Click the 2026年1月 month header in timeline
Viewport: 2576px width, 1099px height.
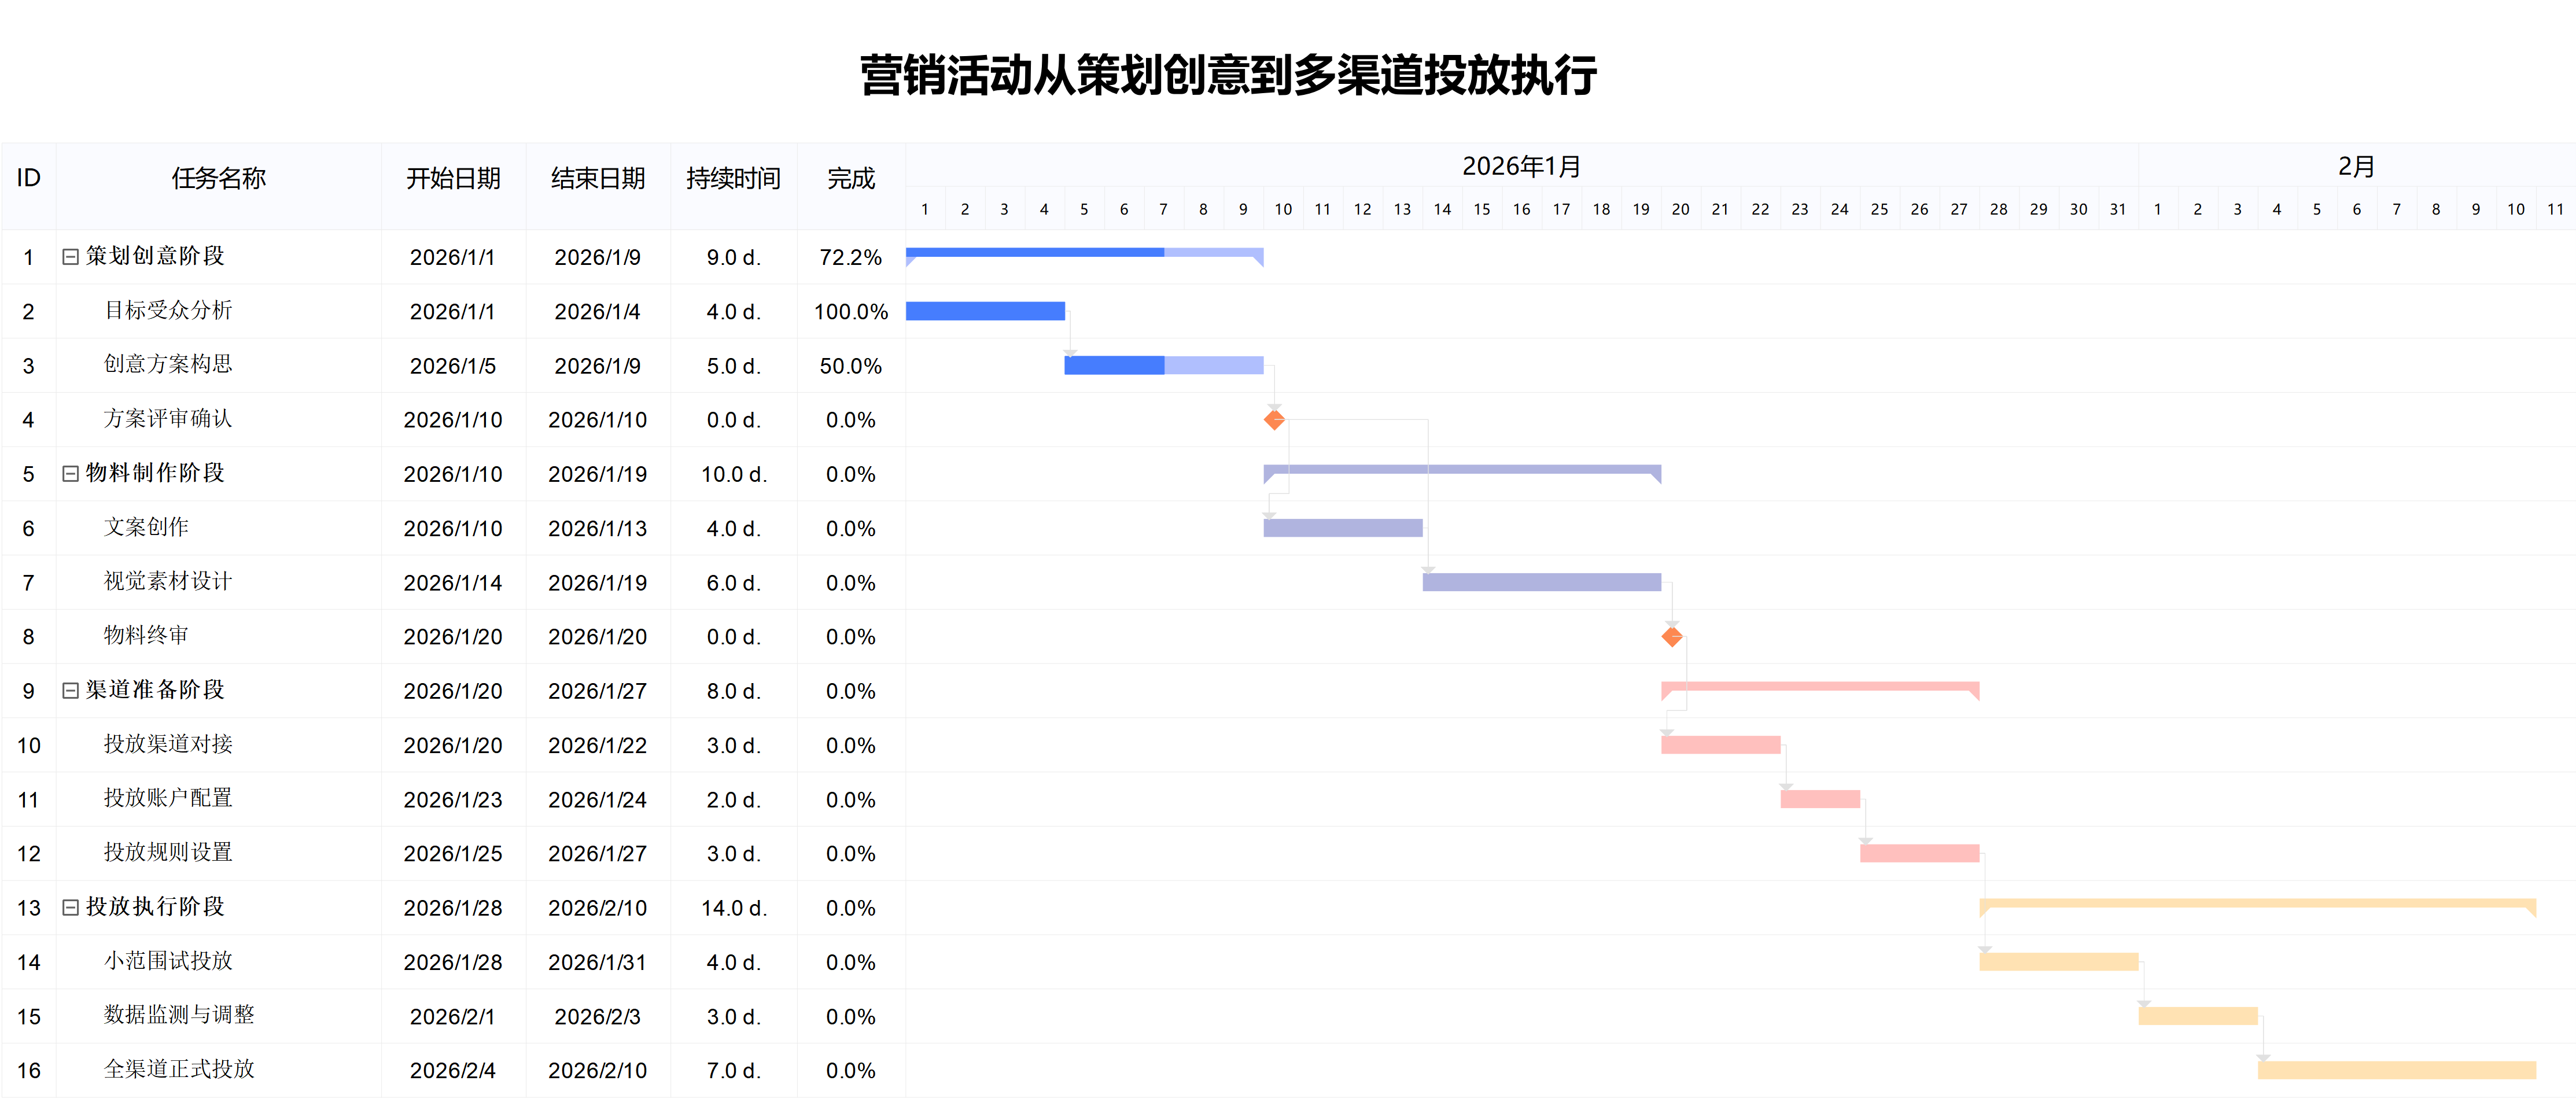click(x=1521, y=166)
